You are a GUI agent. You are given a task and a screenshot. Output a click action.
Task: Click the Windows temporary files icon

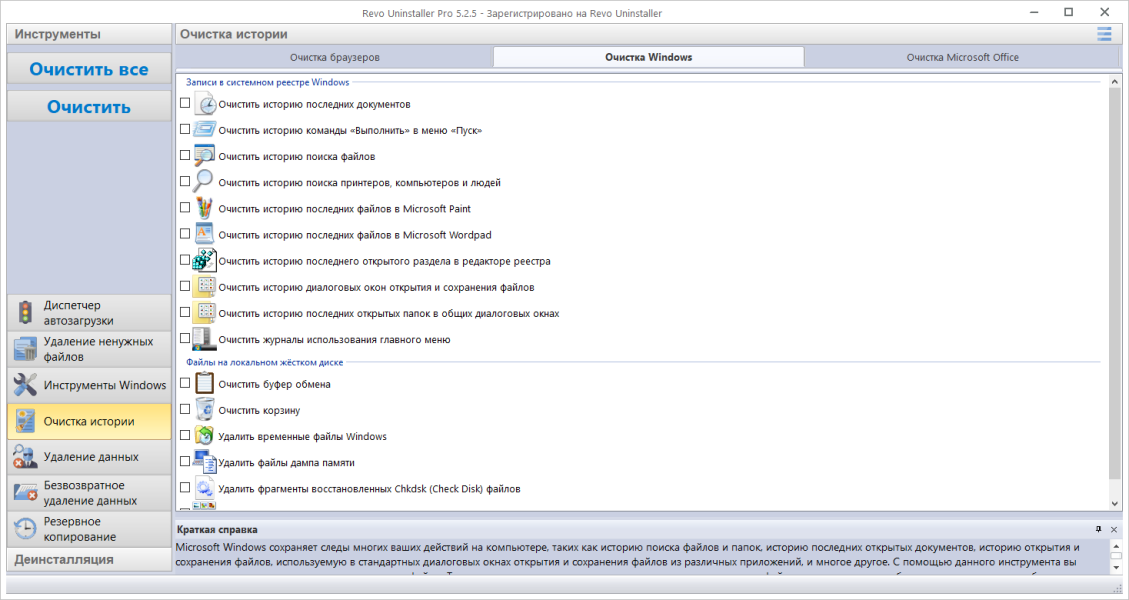205,436
